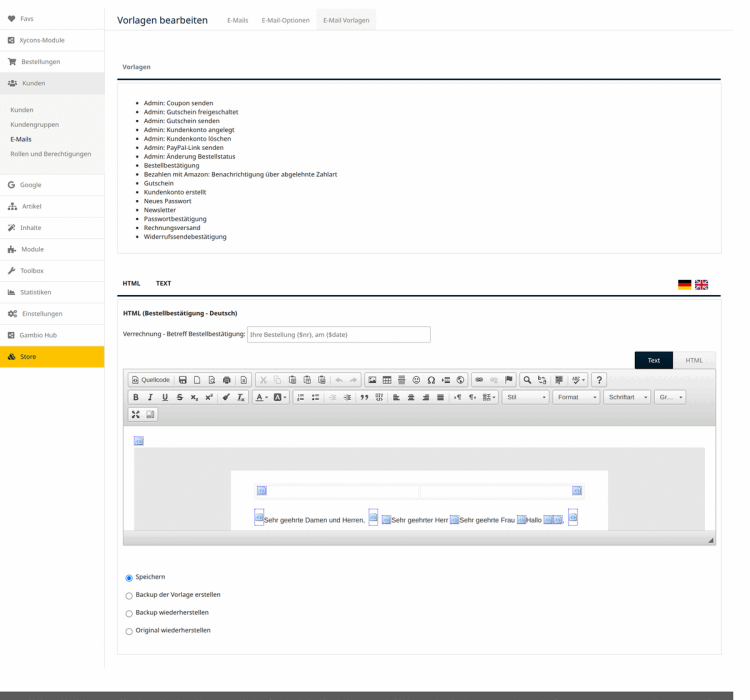Maximize the editor with fullscreen icon
The height and width of the screenshot is (700, 750).
136,414
